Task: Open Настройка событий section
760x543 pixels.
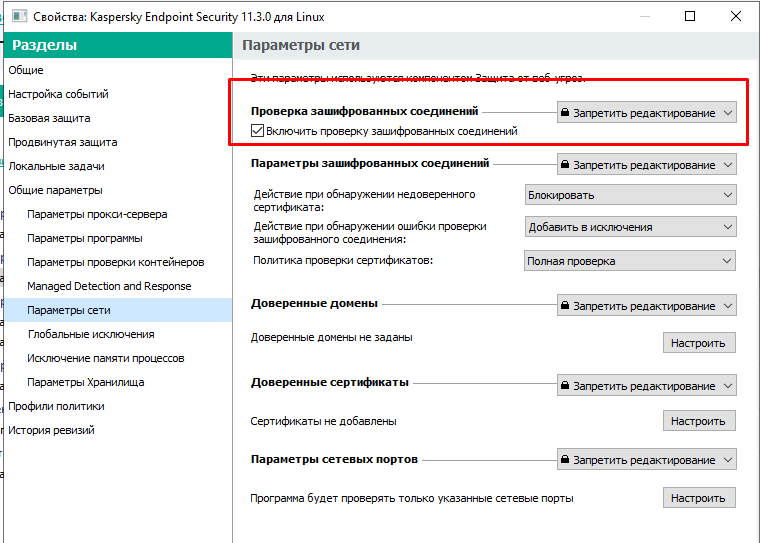Action: click(x=118, y=94)
